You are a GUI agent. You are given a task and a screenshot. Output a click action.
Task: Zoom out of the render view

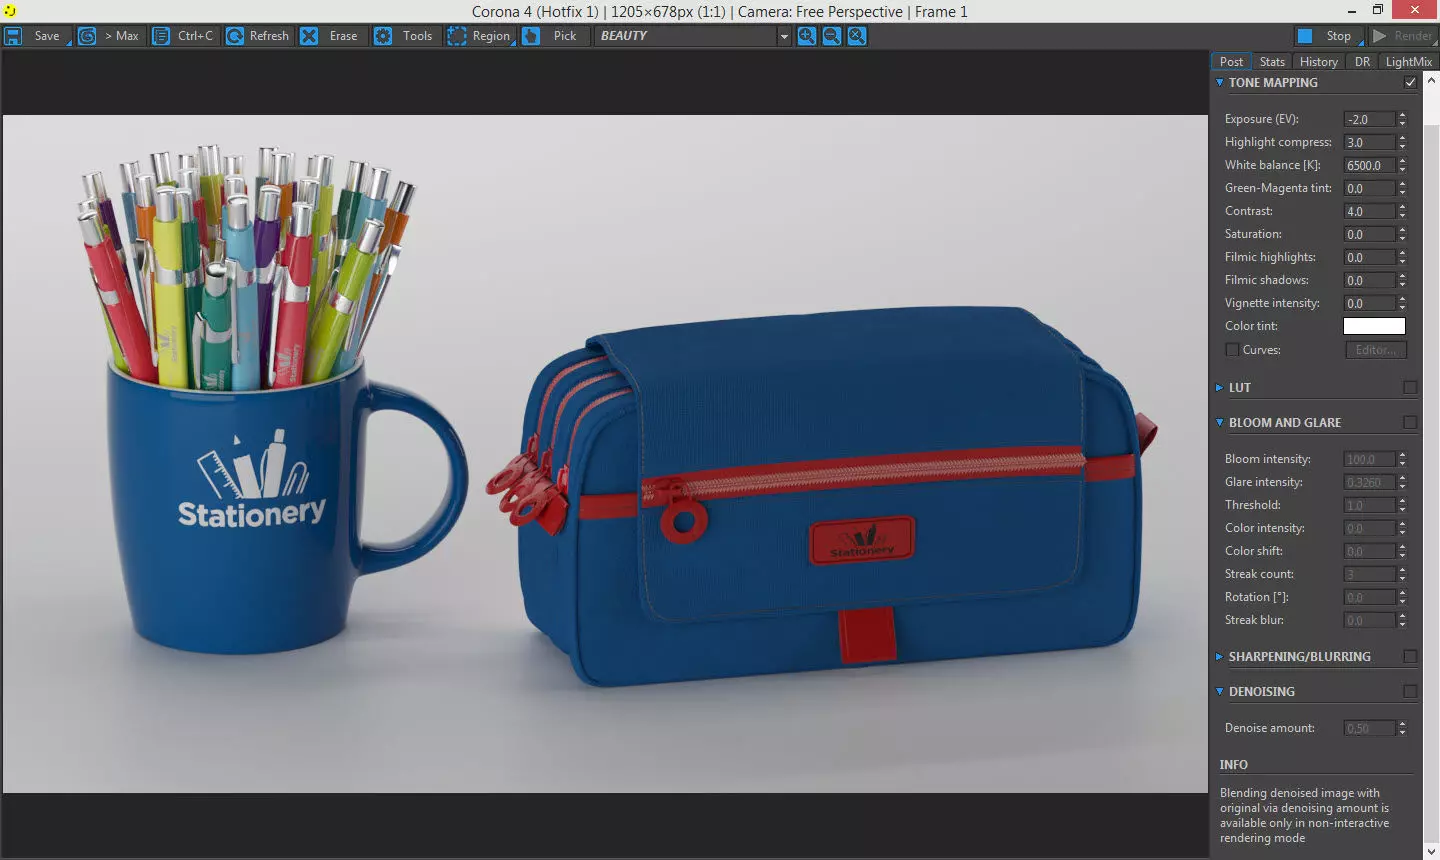pos(832,36)
